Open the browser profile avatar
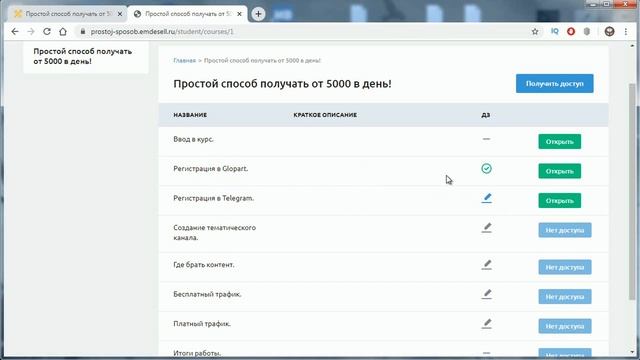640x360 pixels. (x=609, y=31)
